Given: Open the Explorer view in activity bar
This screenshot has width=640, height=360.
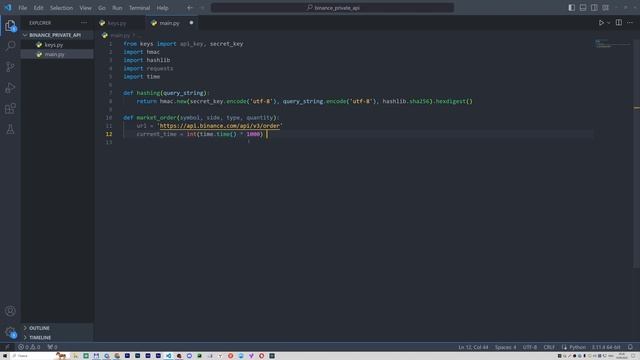Looking at the screenshot, I should tap(10, 26).
